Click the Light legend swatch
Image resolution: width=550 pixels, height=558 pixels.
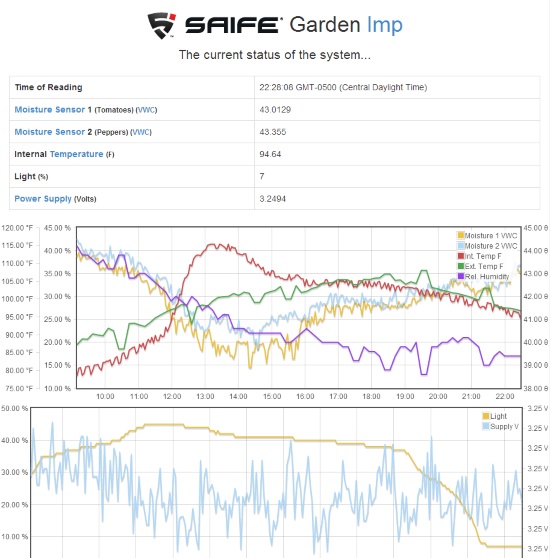(486, 416)
